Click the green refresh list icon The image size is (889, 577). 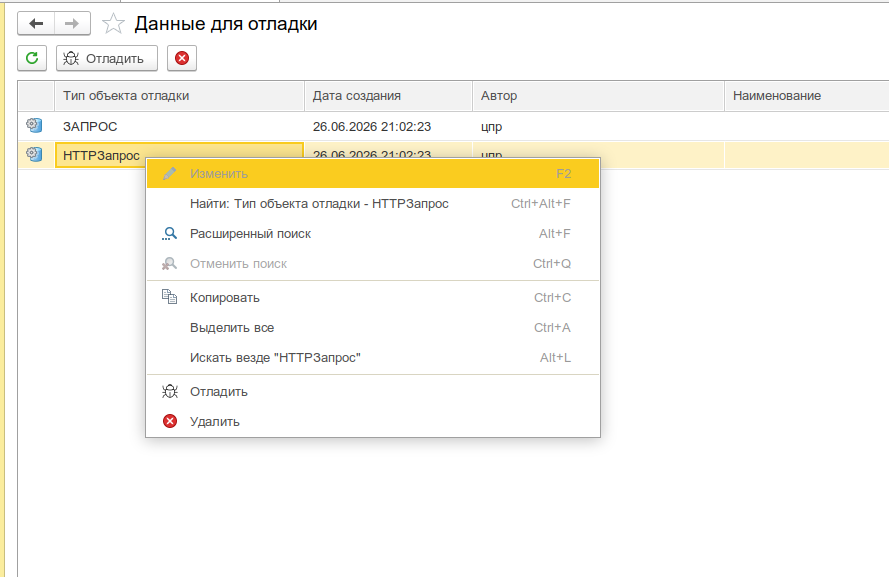click(32, 58)
